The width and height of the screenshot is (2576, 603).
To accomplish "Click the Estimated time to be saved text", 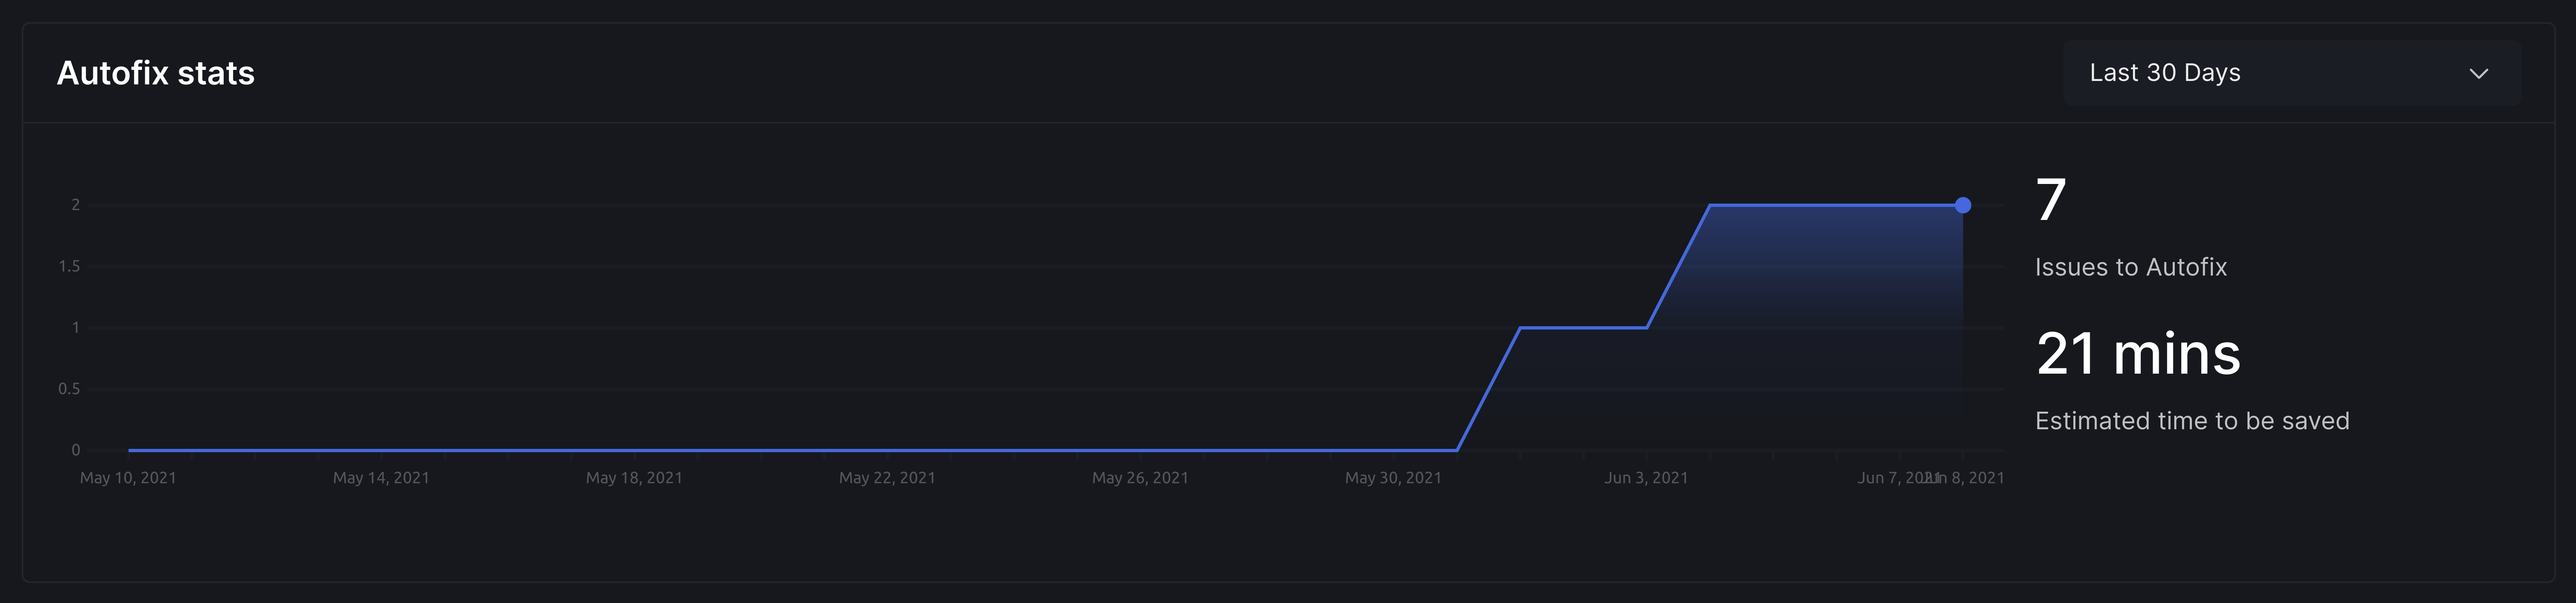I will [2192, 421].
